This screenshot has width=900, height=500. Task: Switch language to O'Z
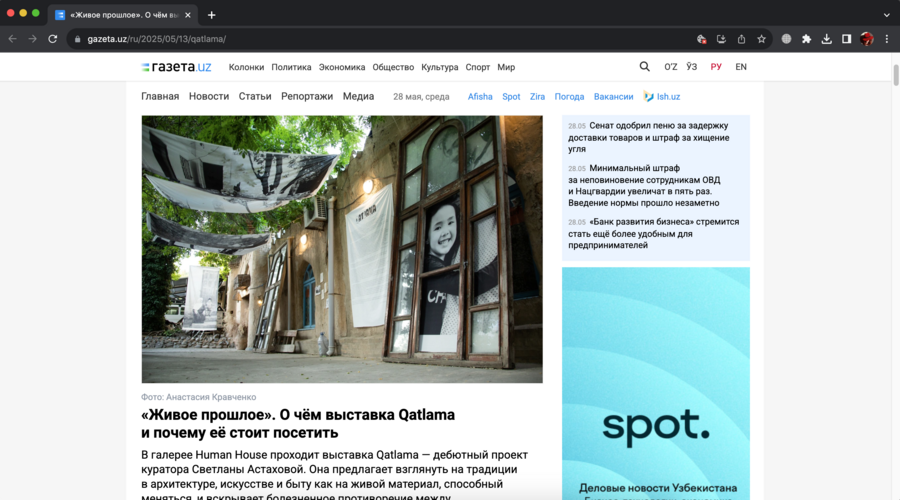(x=670, y=67)
